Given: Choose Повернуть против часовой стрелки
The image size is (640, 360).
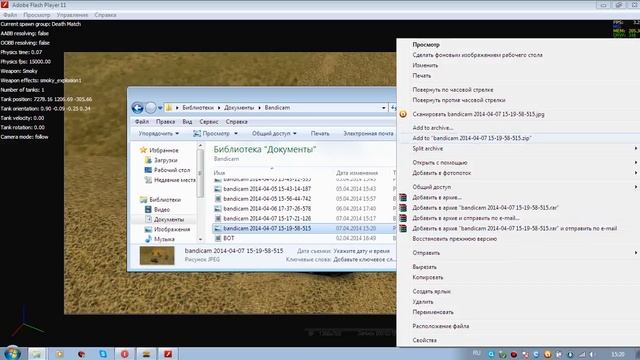Looking at the screenshot, I should click(459, 100).
